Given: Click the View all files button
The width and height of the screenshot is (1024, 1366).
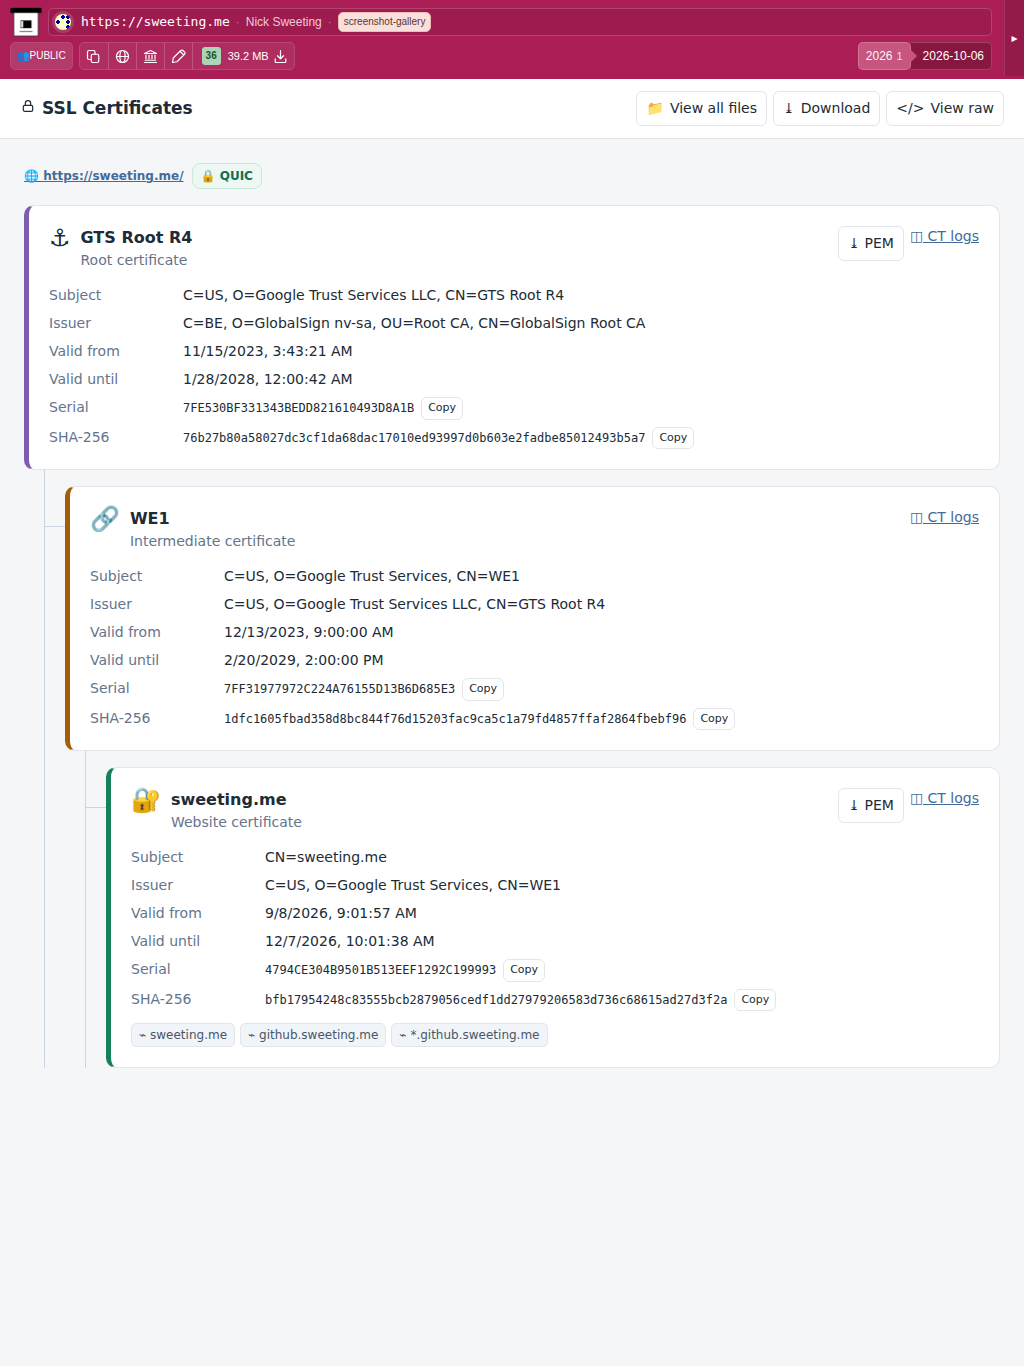Looking at the screenshot, I should click(x=701, y=108).
